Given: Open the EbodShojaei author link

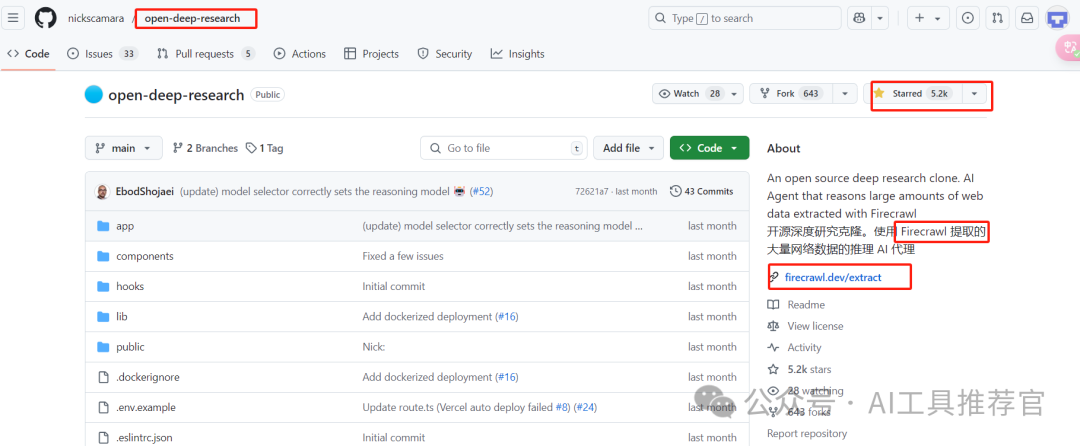Looking at the screenshot, I should pos(145,191).
